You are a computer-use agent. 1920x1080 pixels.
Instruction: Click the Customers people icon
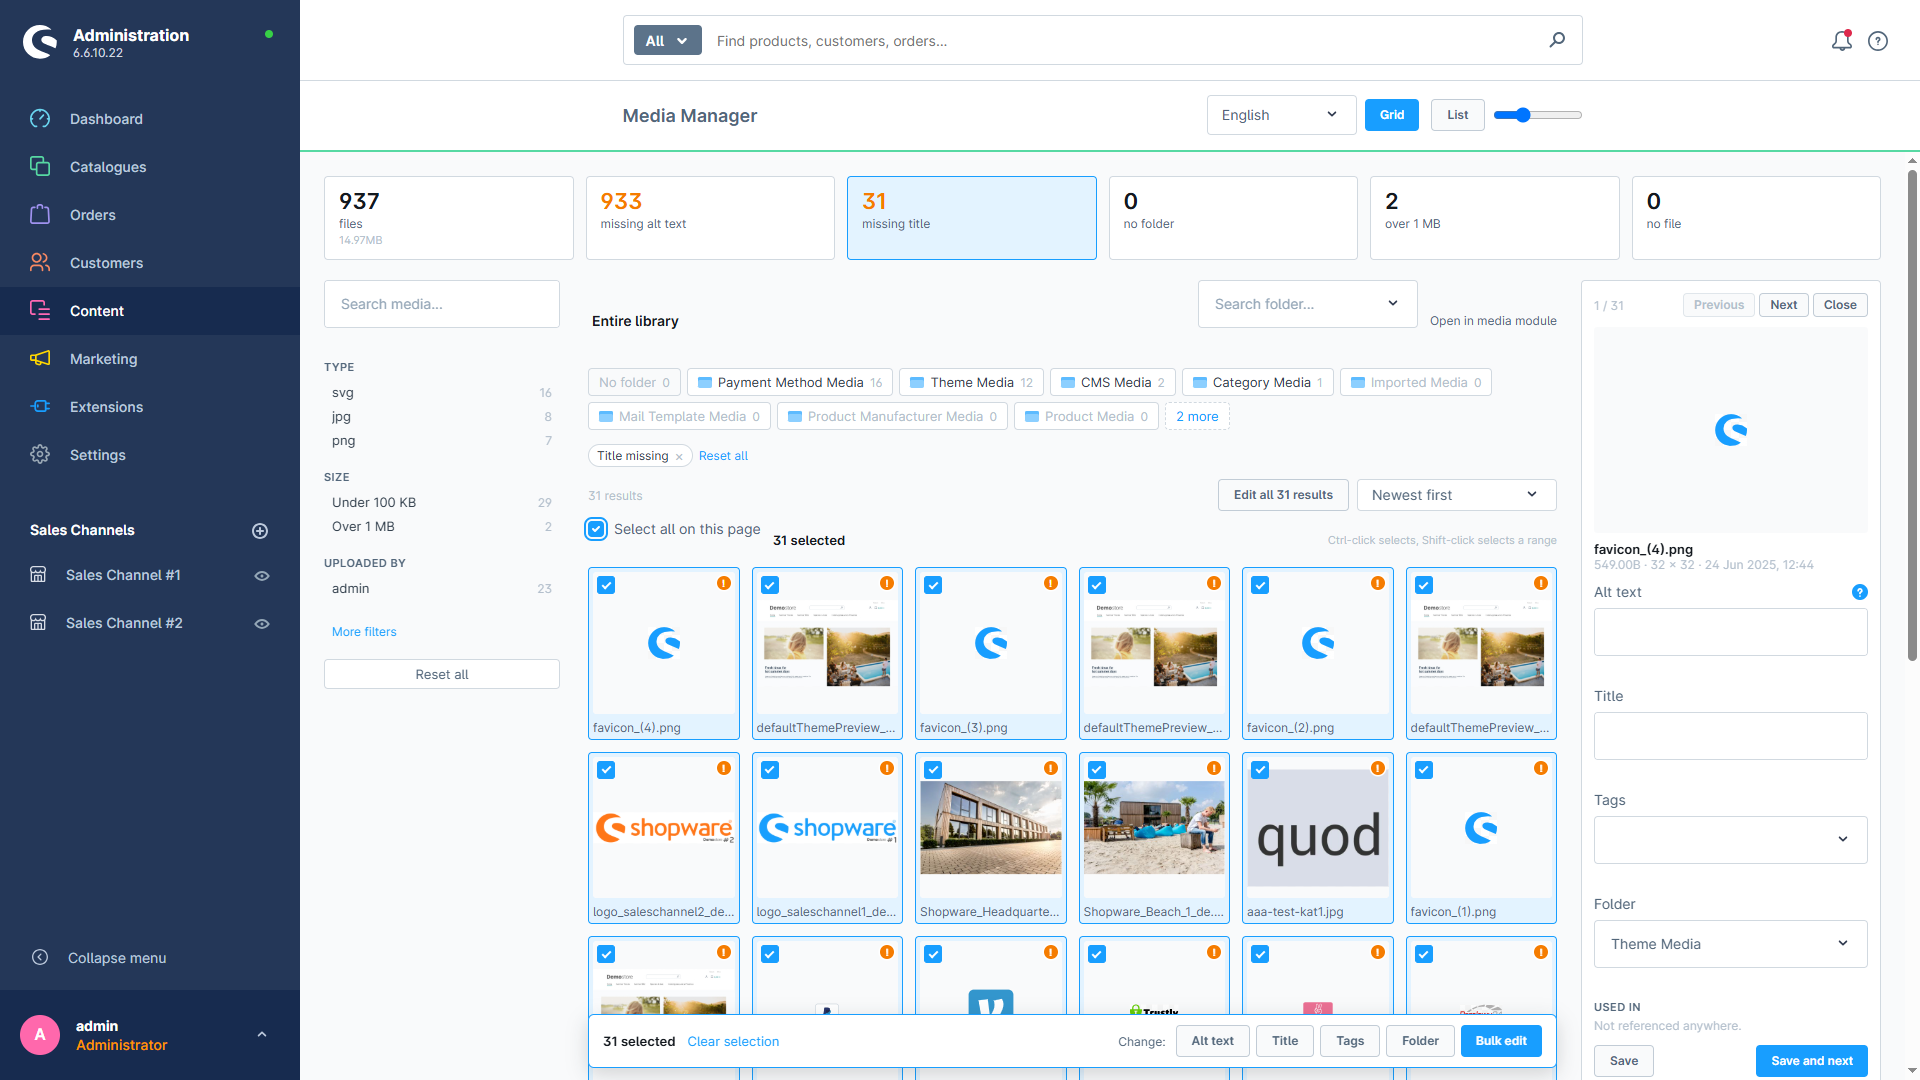40,263
